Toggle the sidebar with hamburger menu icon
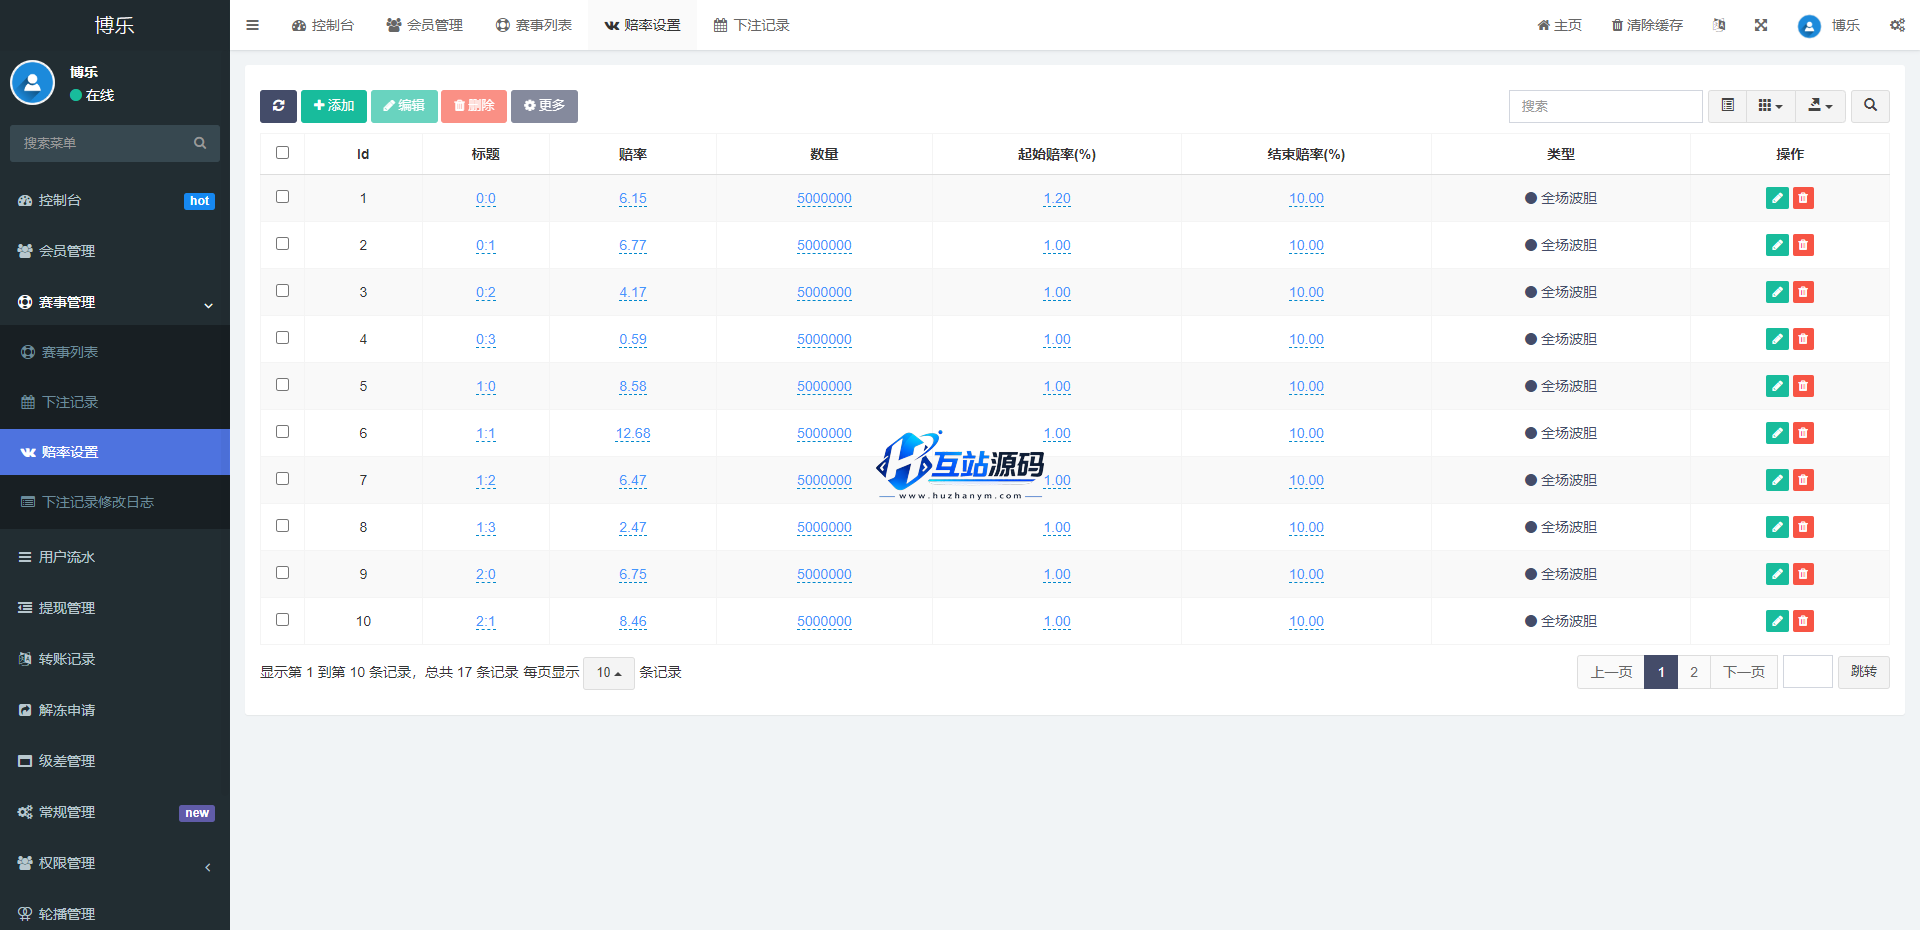 click(x=253, y=25)
